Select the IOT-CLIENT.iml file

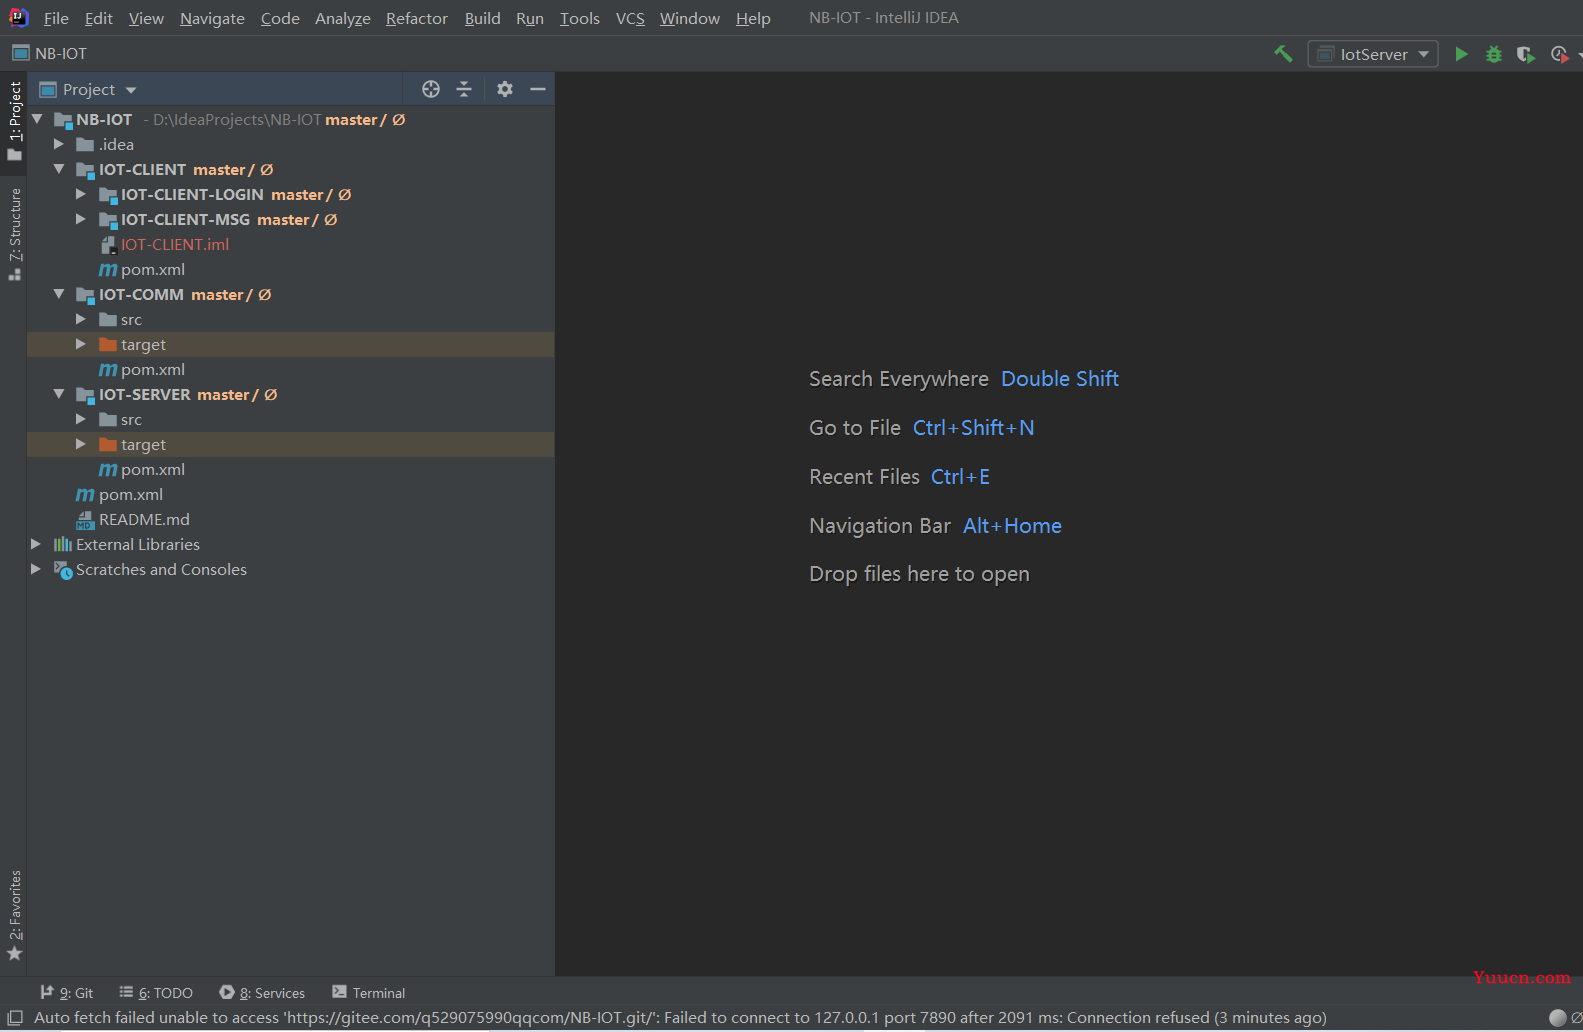[x=175, y=245]
